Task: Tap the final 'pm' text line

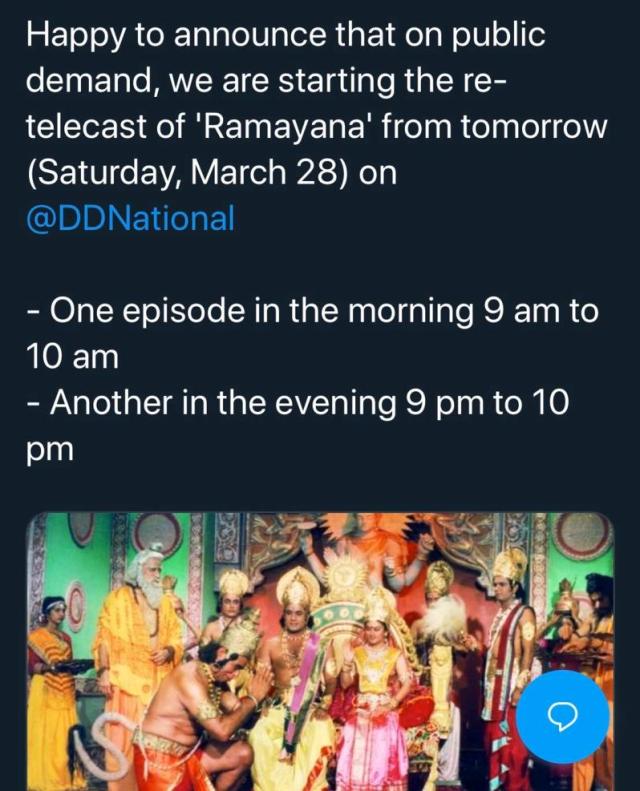Action: coord(49,449)
